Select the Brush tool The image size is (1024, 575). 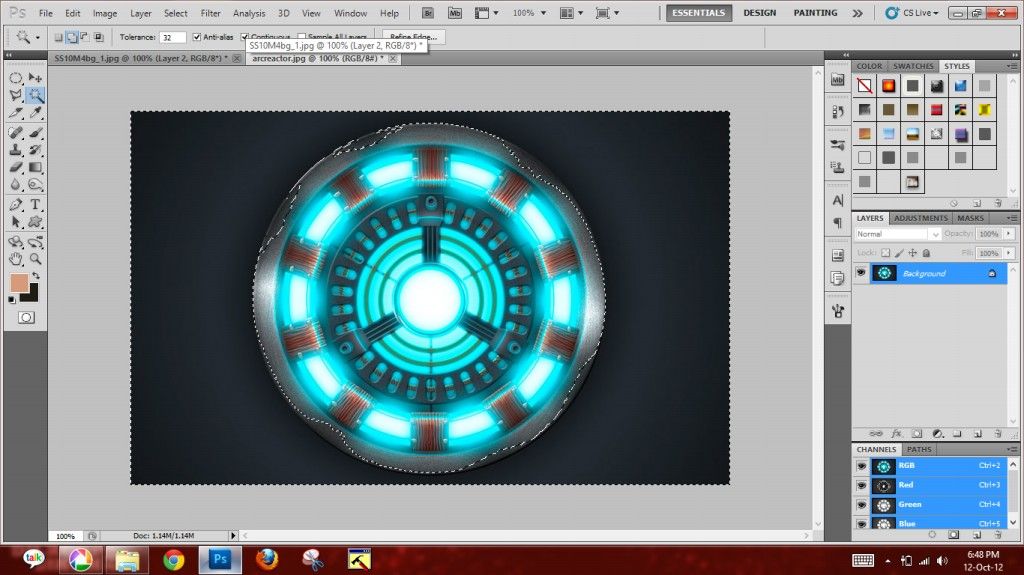(x=35, y=133)
